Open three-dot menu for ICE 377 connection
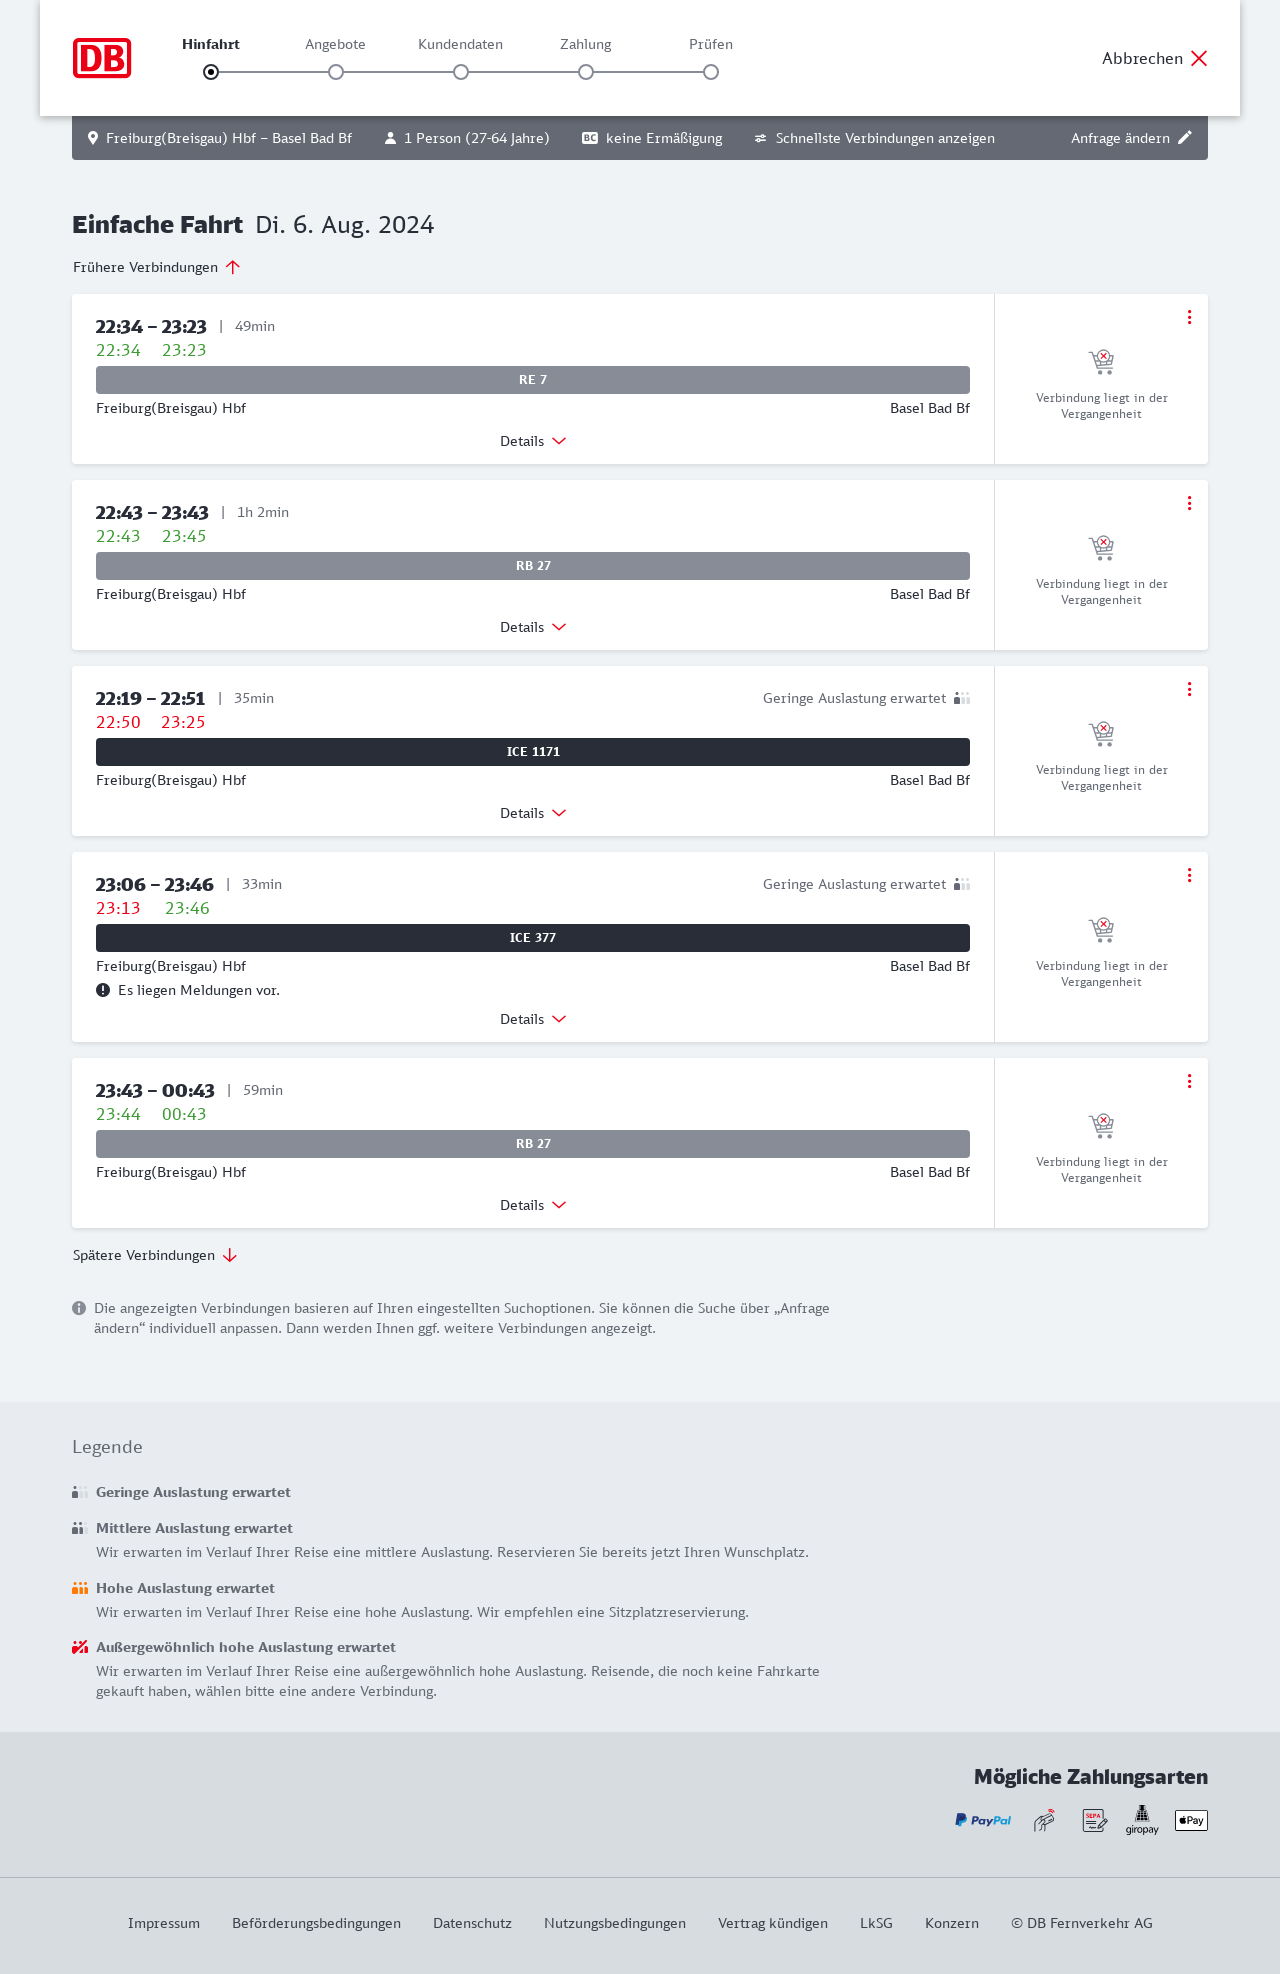 pos(1189,875)
